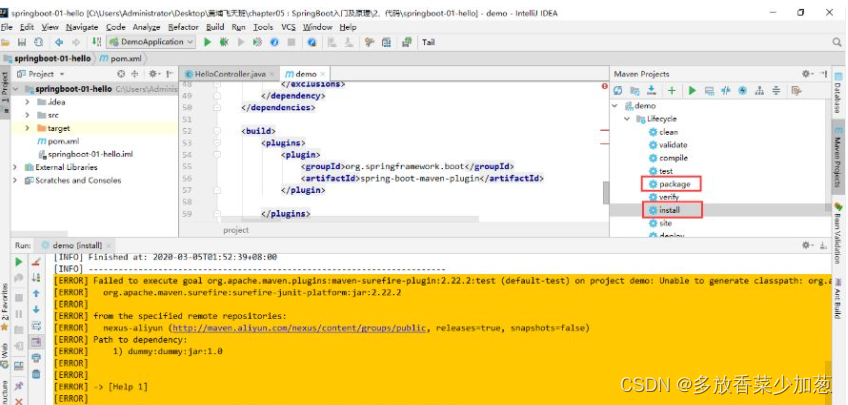848x405 pixels.
Task: Pin the Run tab with the pin icon
Action: coord(19,386)
